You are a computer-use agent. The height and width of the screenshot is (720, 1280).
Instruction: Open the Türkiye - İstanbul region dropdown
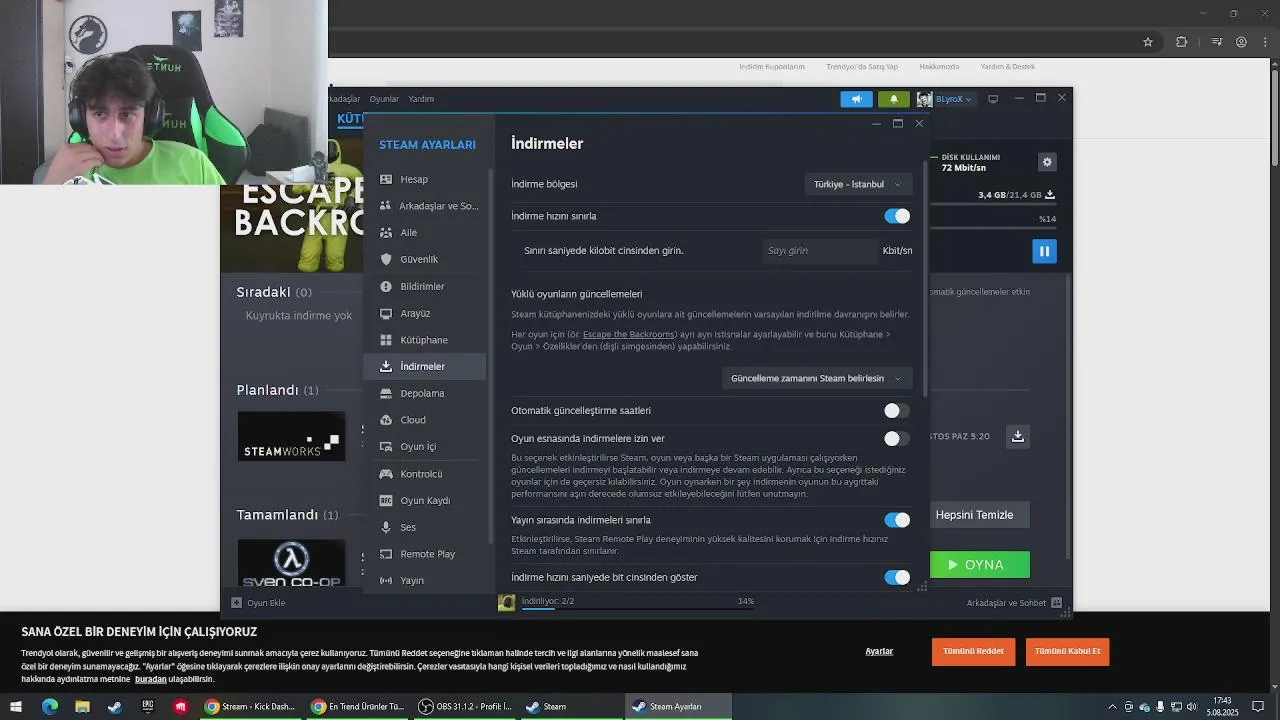point(858,184)
